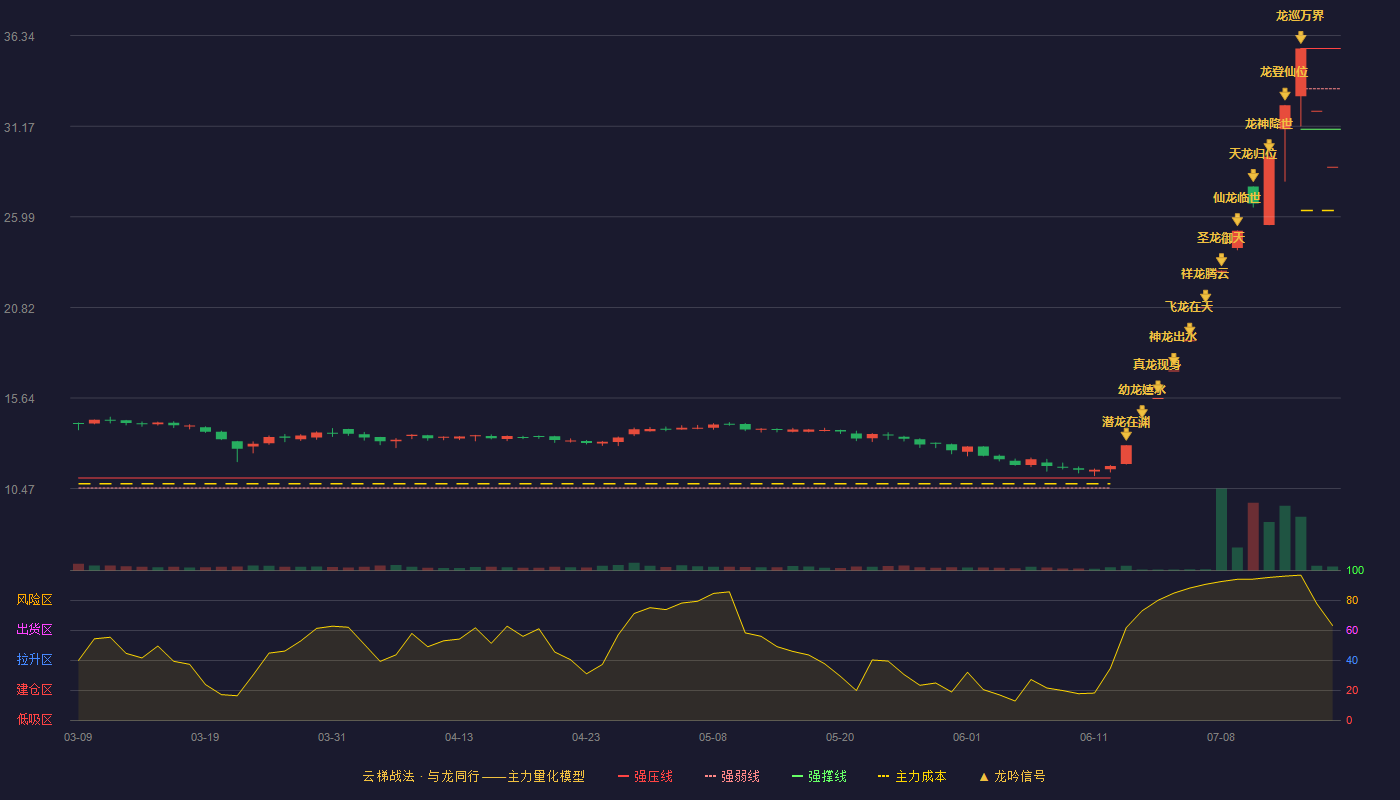Click the 龙巡万界 signal arrow marker
The width and height of the screenshot is (1400, 800).
pos(1300,37)
